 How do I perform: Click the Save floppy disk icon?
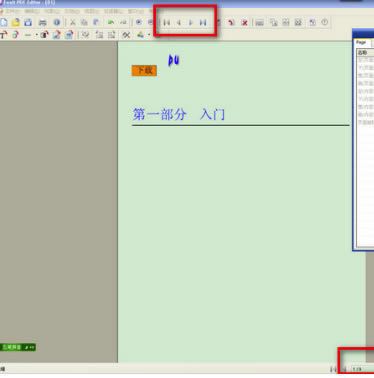click(x=28, y=22)
